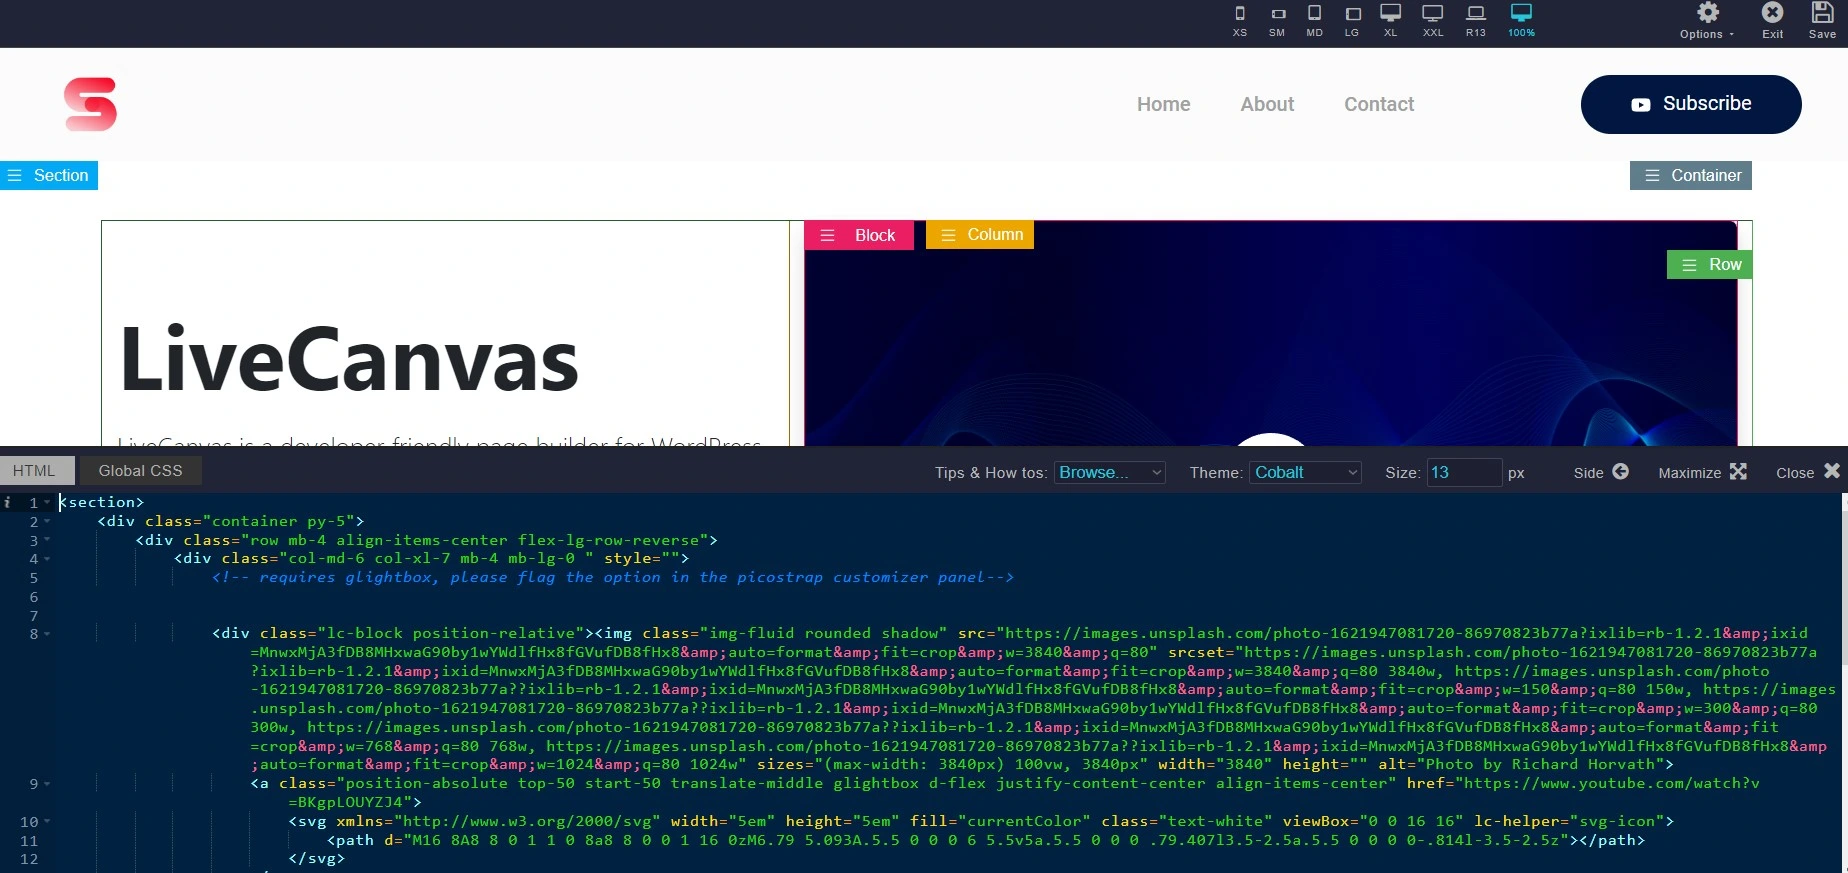This screenshot has height=873, width=1848.
Task: Open the Container context menu
Action: tap(1691, 175)
